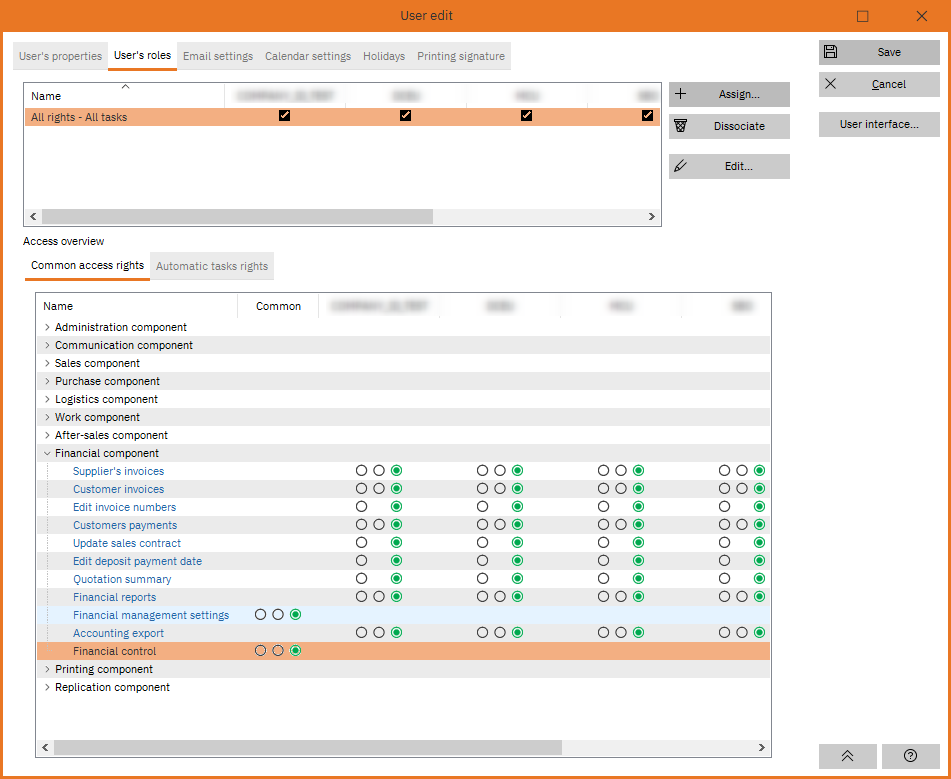Collapse the Financial component node
951x779 pixels.
click(47, 453)
